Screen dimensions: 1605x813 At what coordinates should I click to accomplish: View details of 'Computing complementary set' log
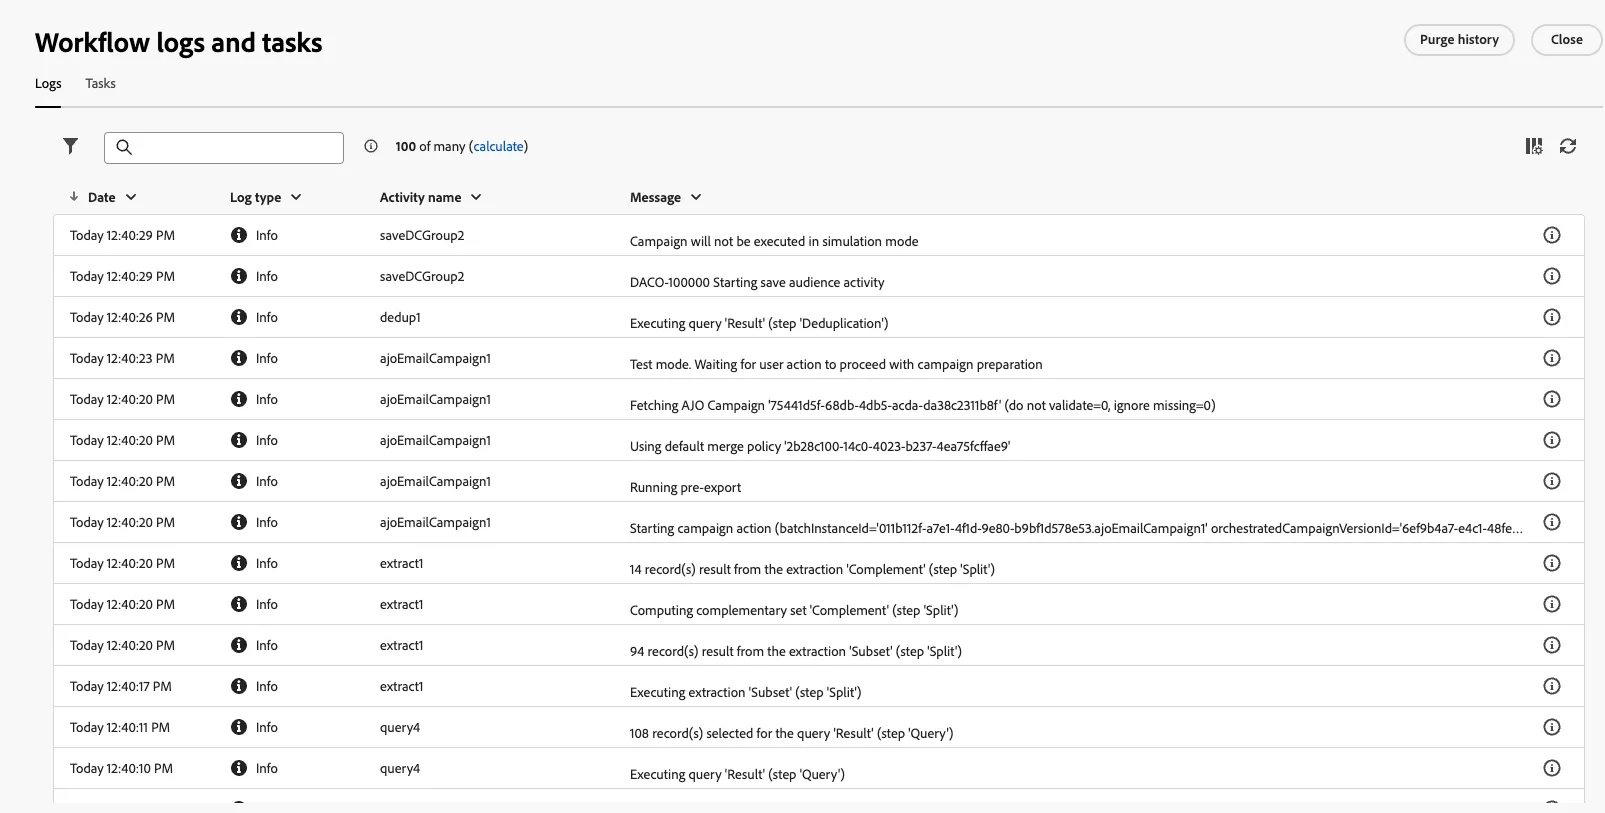point(1552,604)
